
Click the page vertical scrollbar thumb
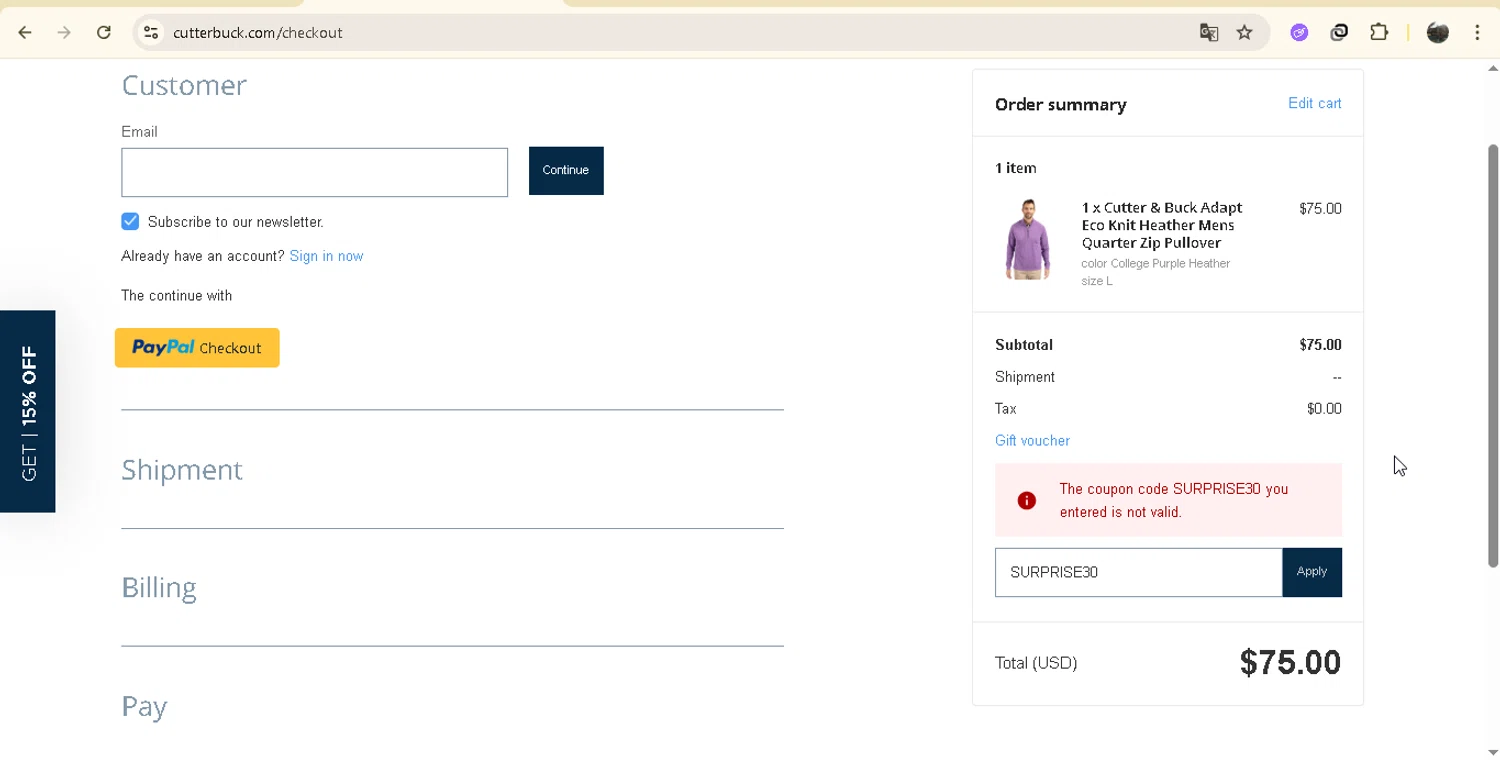point(1493,356)
